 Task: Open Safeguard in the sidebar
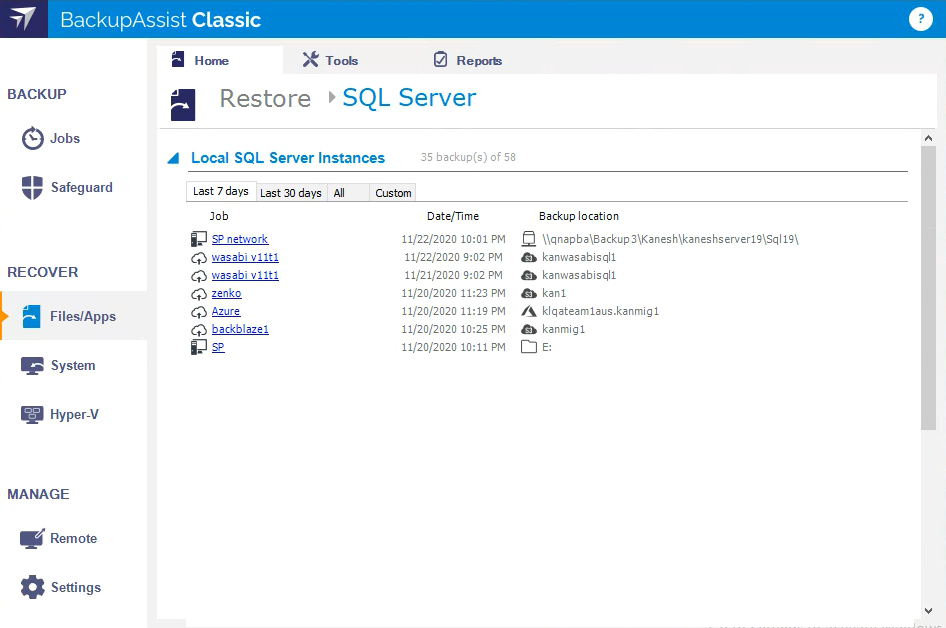point(81,188)
